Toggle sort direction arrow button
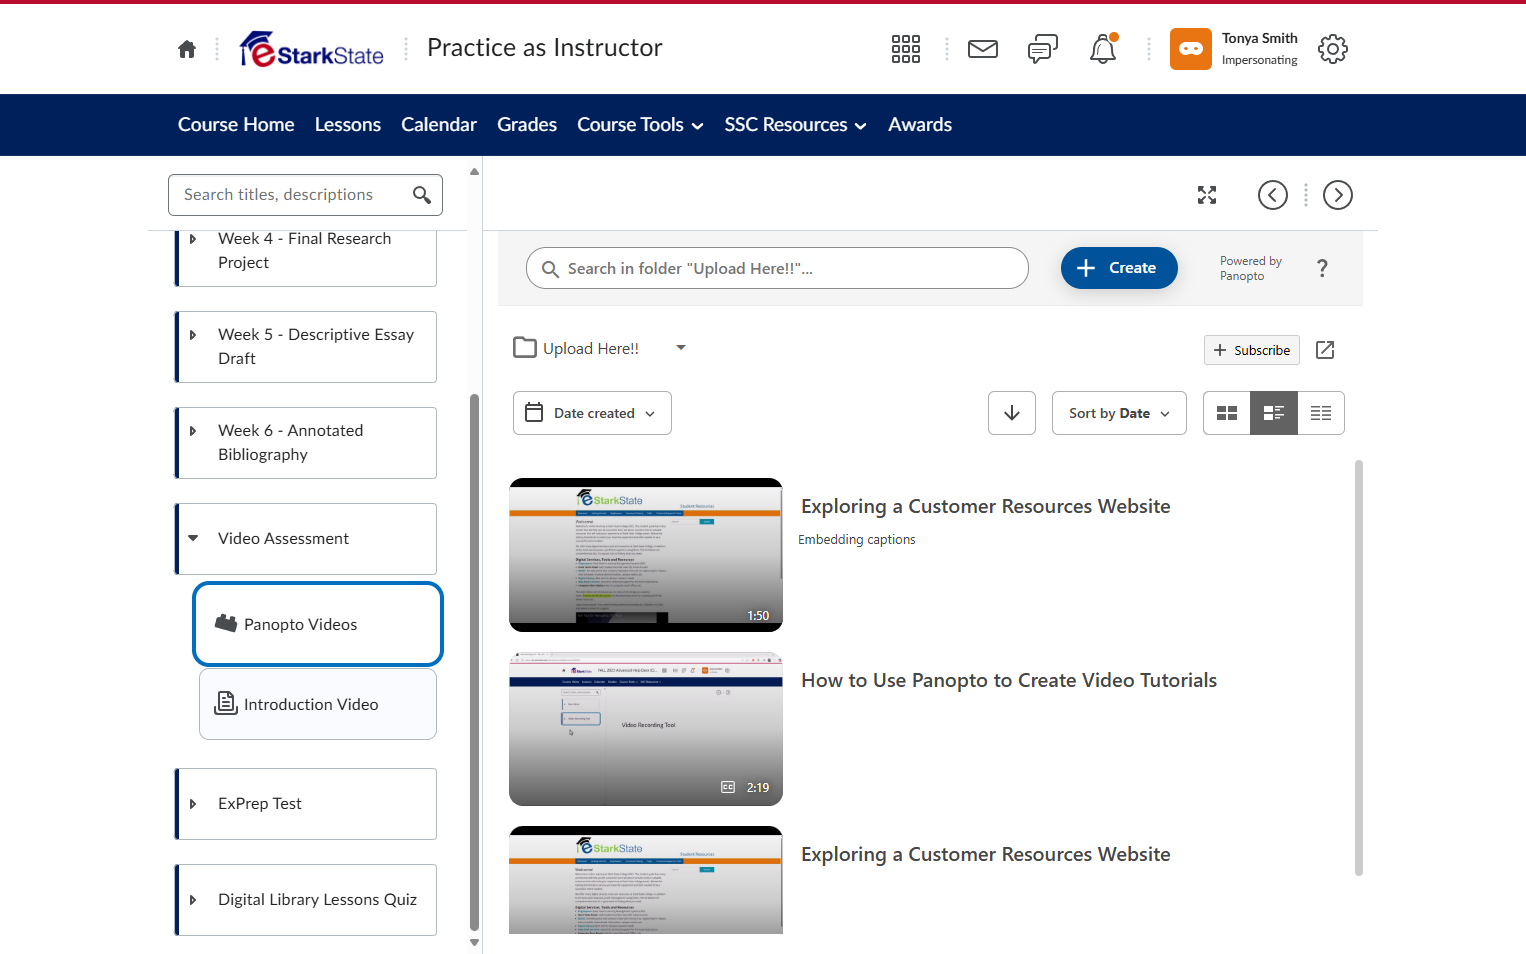The width and height of the screenshot is (1526, 954). (1012, 413)
